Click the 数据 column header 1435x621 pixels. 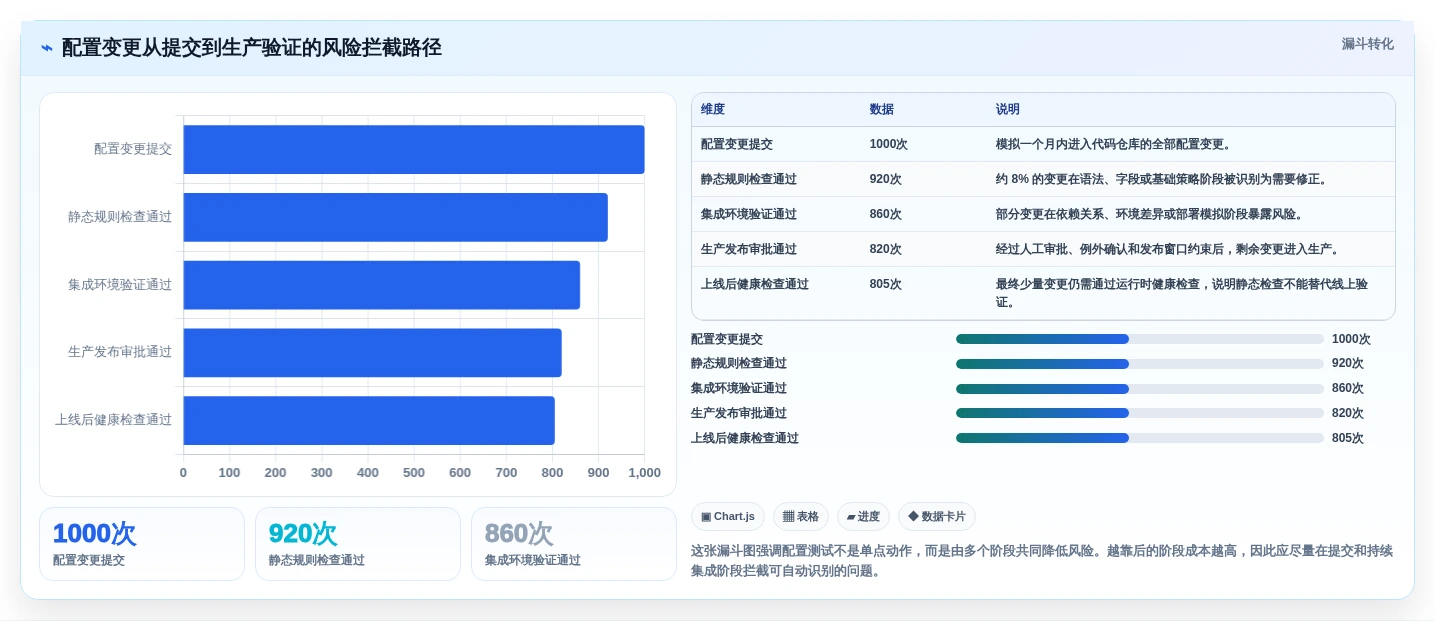pos(882,109)
